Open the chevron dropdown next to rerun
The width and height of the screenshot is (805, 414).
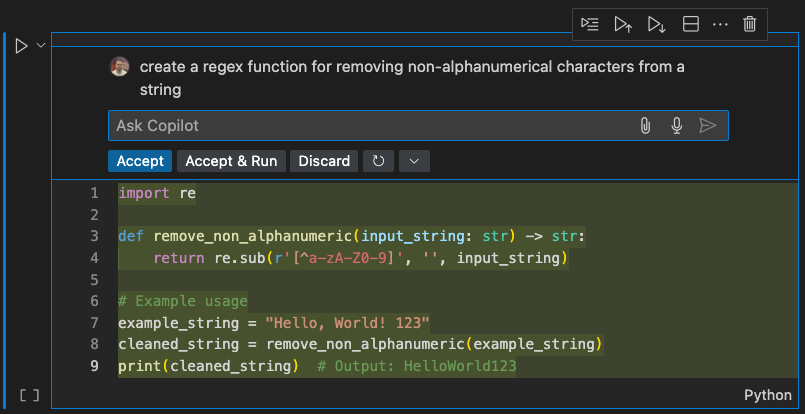(x=414, y=161)
